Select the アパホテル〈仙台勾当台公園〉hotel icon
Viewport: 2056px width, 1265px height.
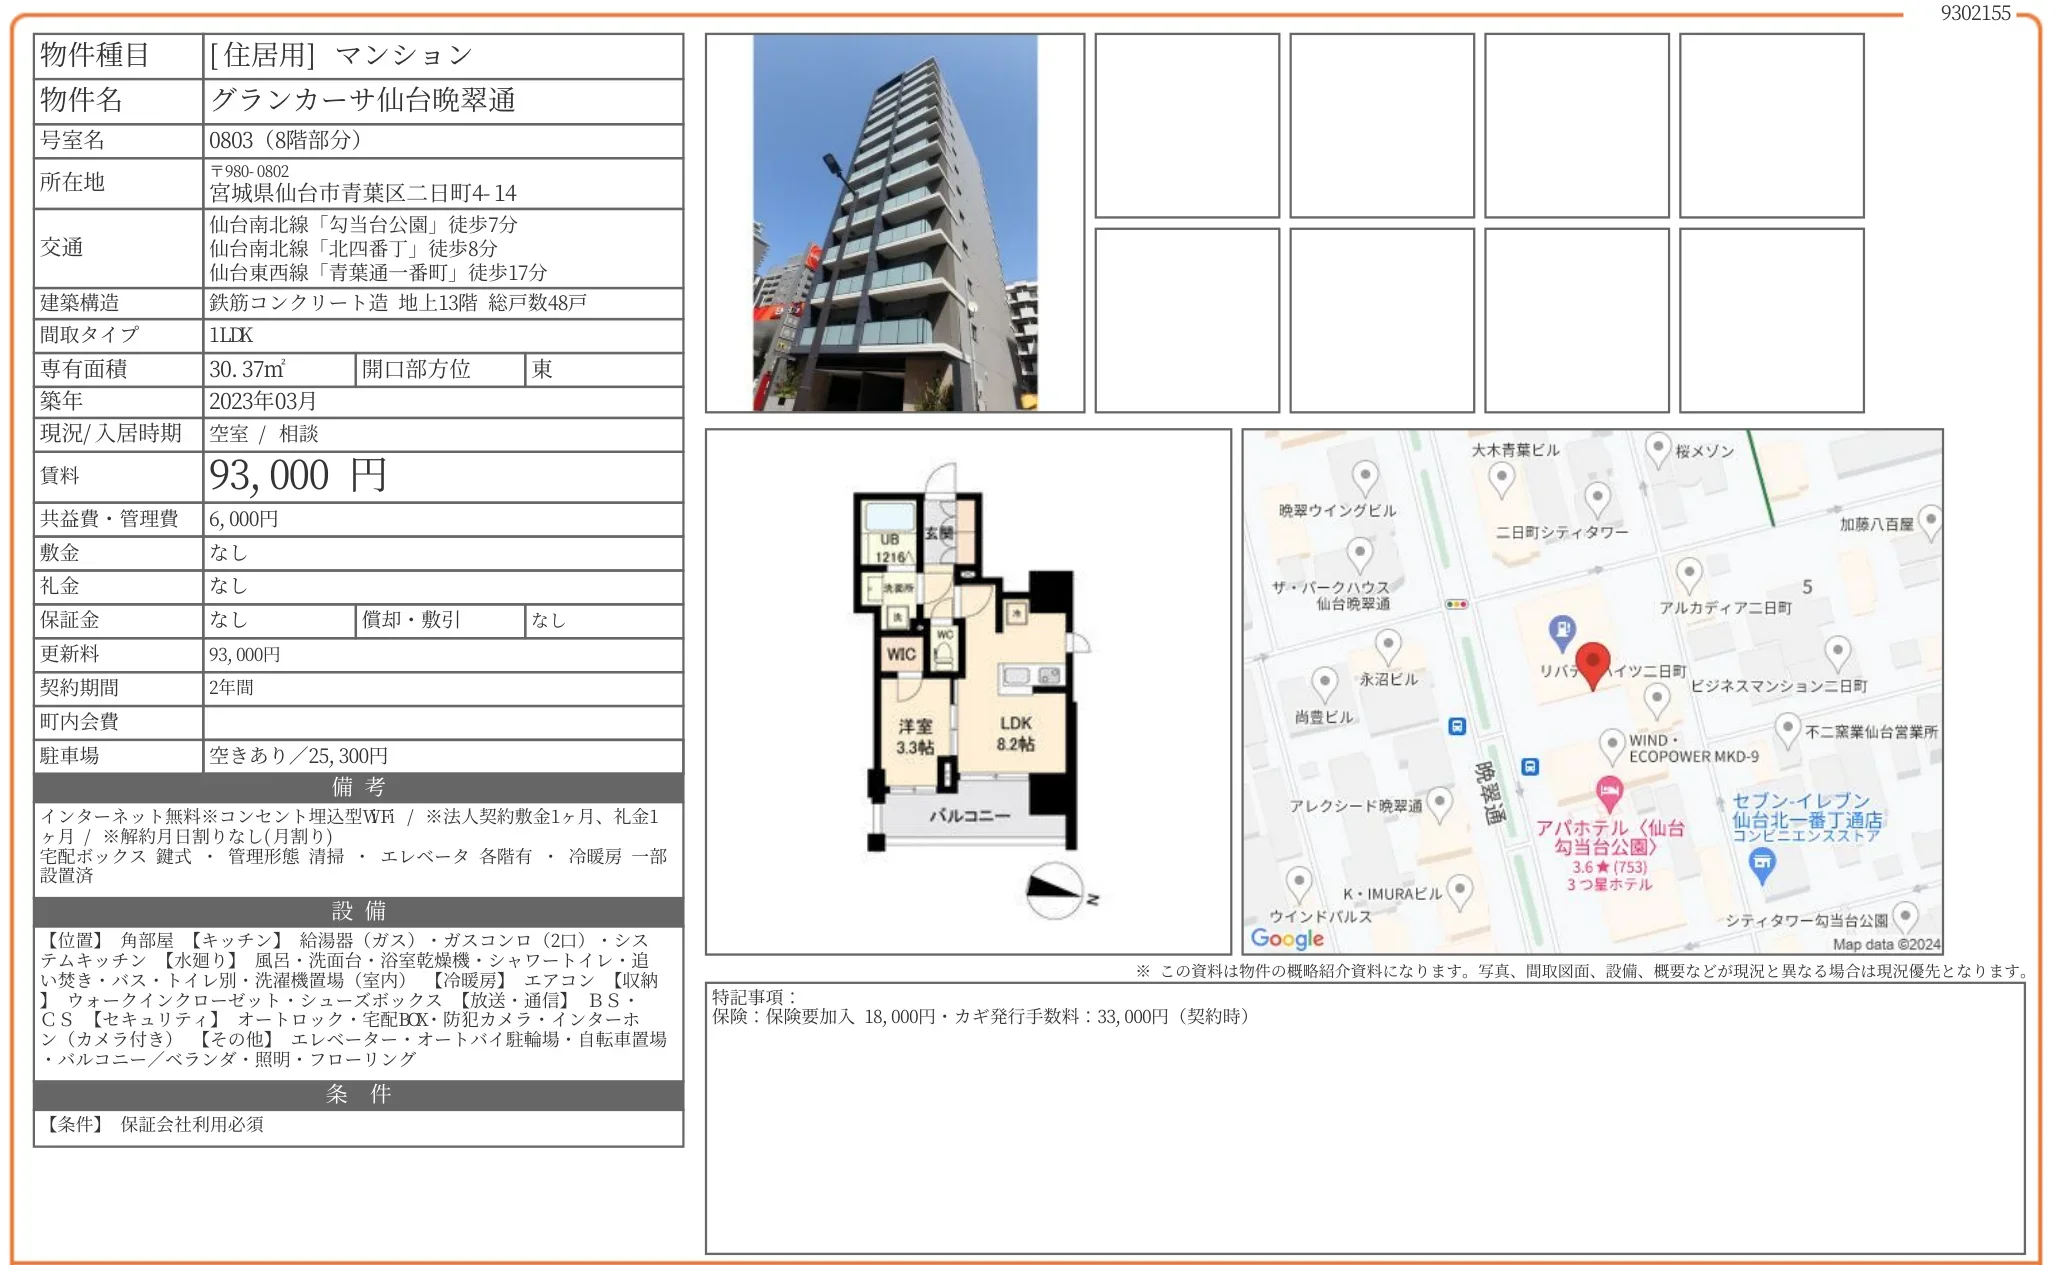[1609, 790]
